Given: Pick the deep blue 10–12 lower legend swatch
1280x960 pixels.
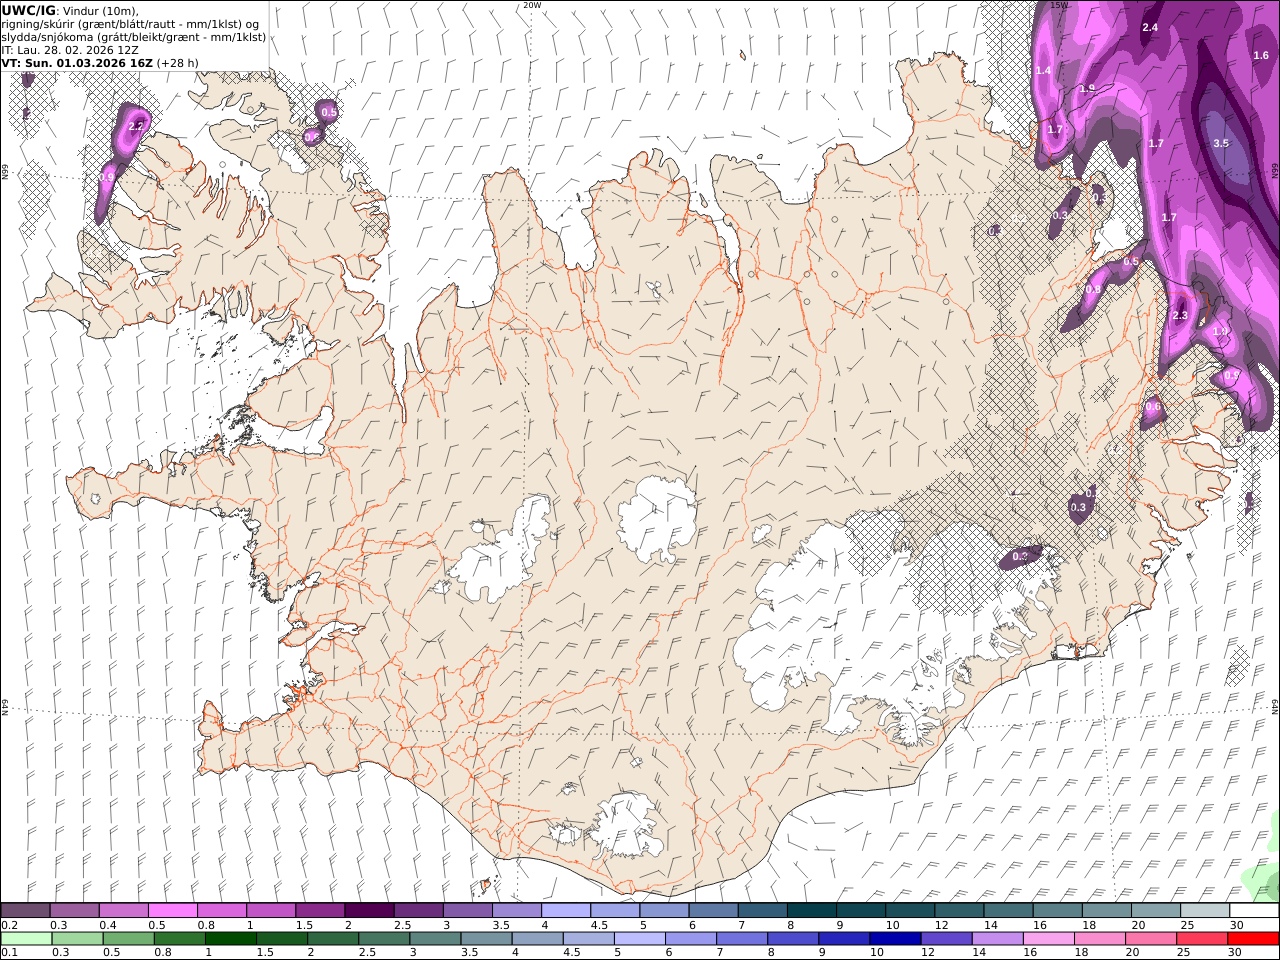Looking at the screenshot, I should pyautogui.click(x=896, y=939).
